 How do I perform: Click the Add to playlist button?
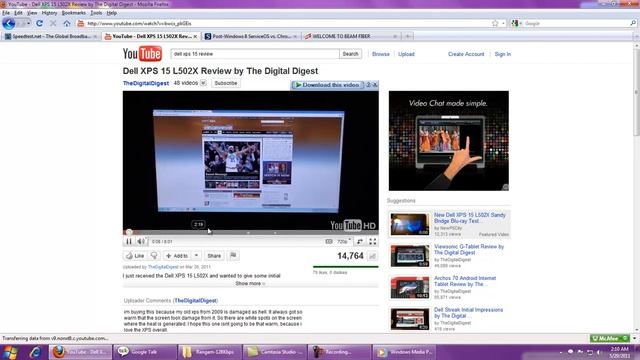tap(177, 256)
